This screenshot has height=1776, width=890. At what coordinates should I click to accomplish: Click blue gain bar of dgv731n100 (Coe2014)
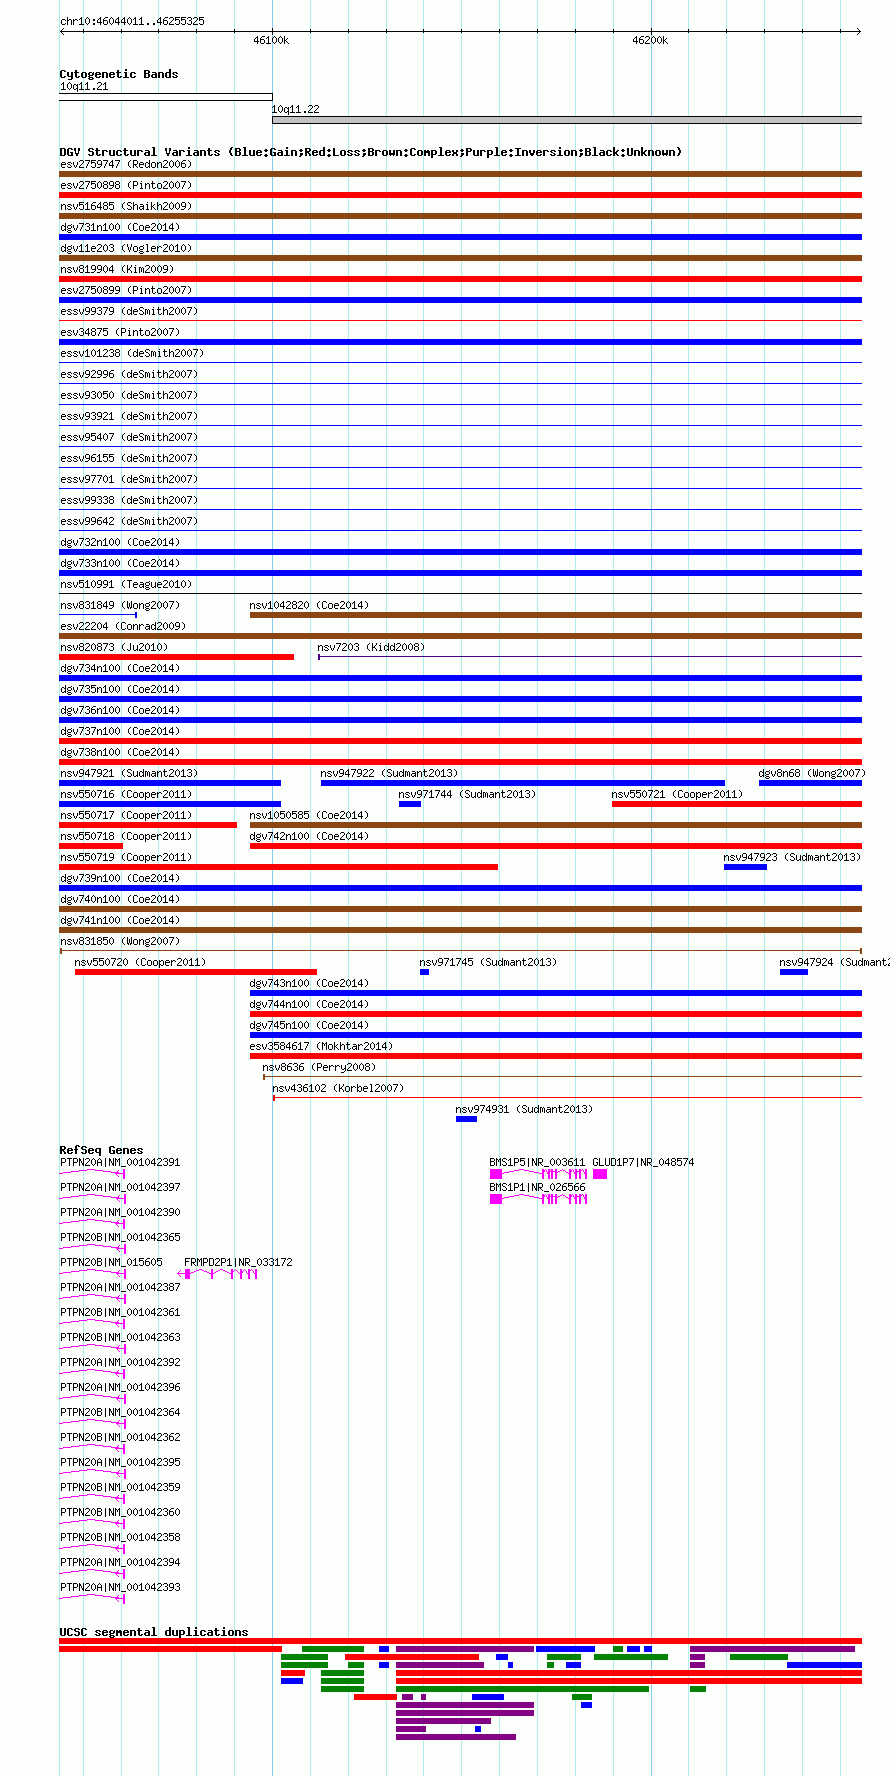(x=461, y=237)
